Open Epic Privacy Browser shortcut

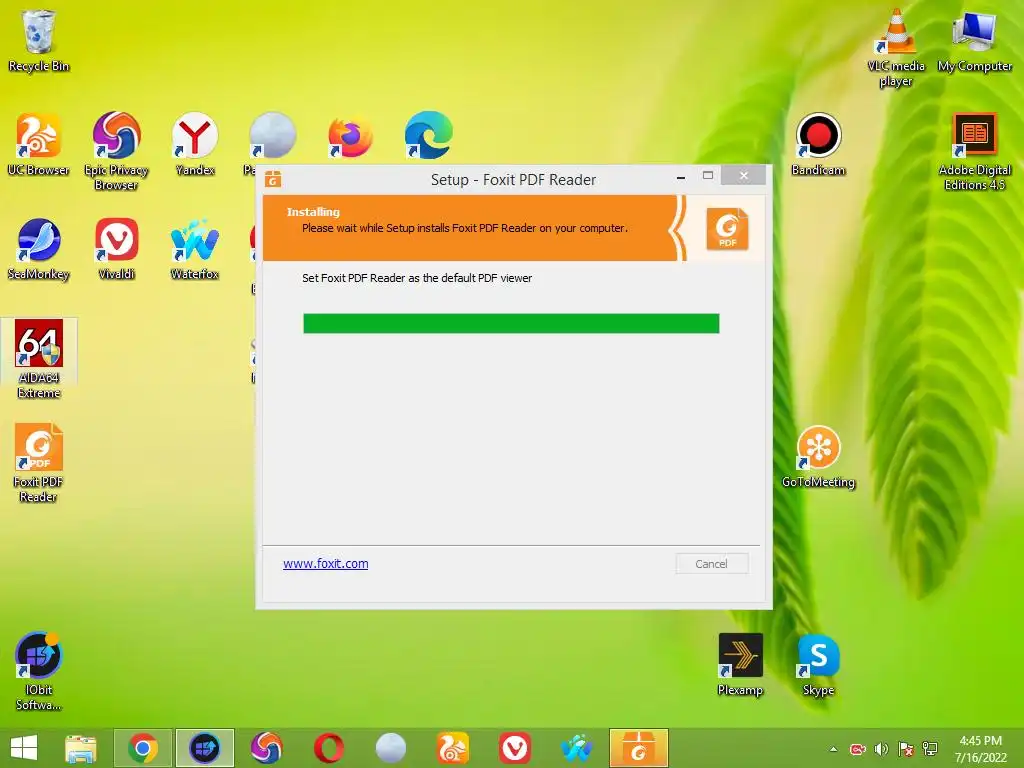[x=116, y=151]
